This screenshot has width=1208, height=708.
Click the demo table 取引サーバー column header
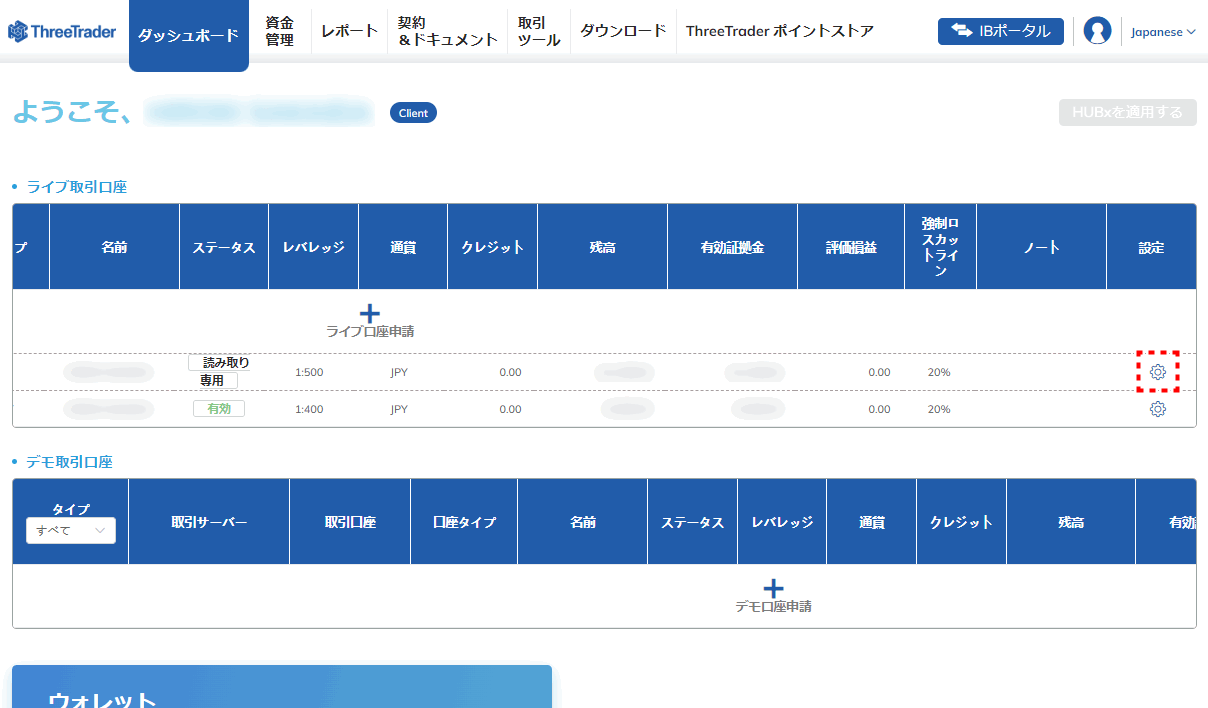(x=209, y=522)
